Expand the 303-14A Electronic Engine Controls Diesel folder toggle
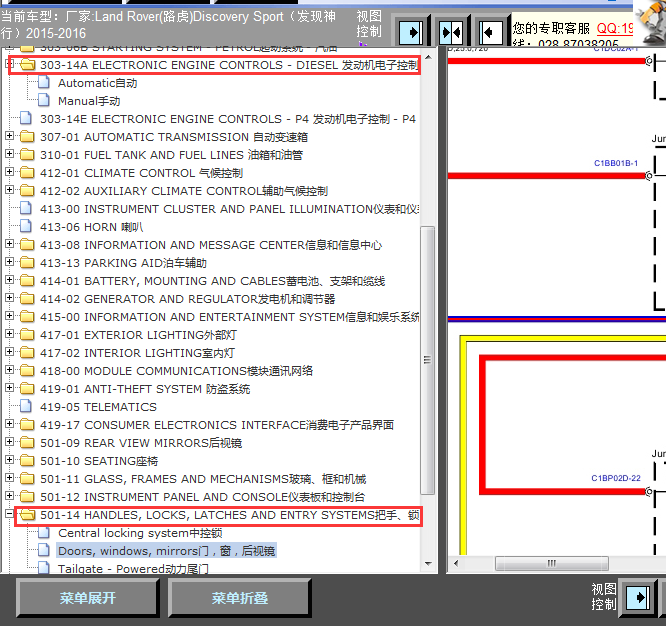Image resolution: width=666 pixels, height=629 pixels. pyautogui.click(x=9, y=64)
